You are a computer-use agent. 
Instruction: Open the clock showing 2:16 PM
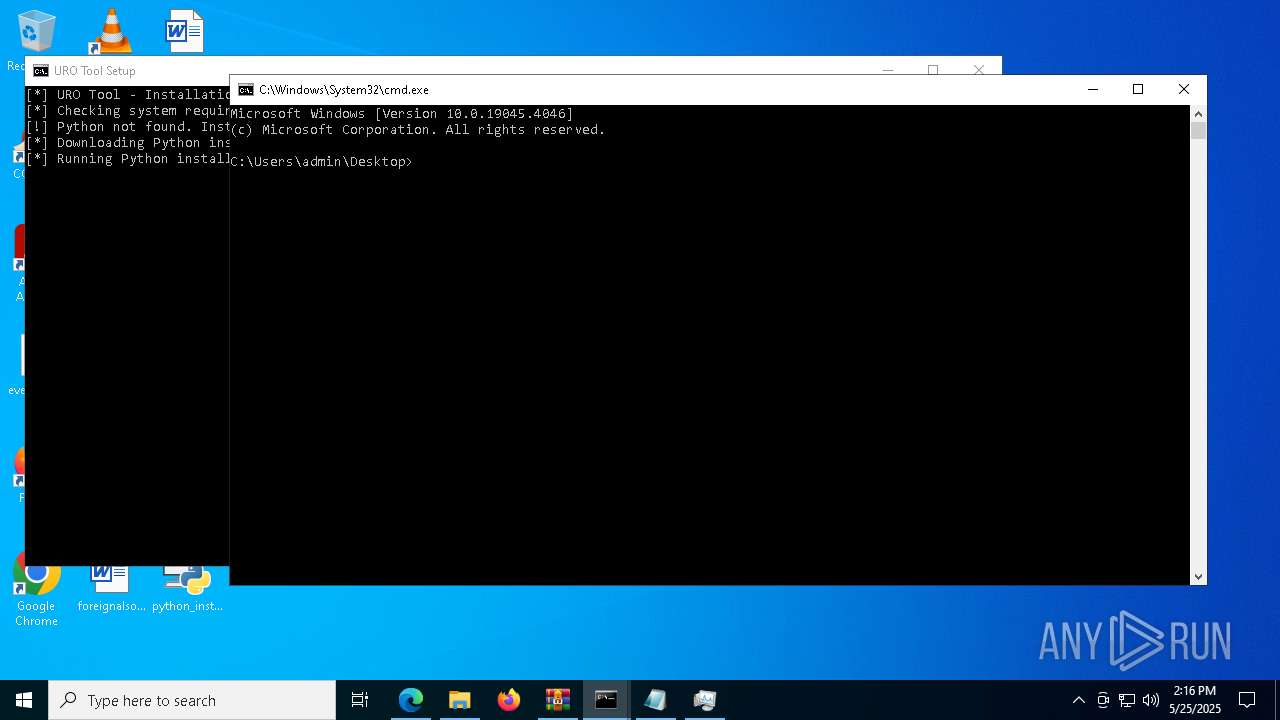1195,700
